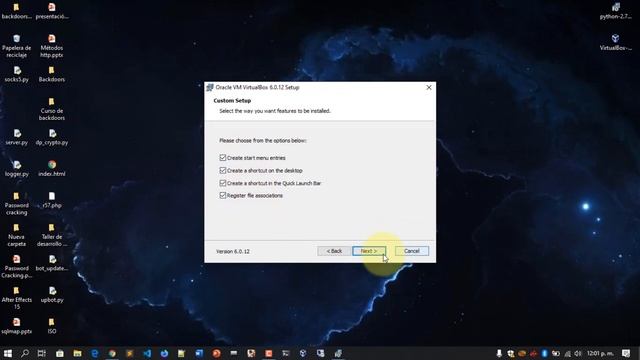Select bot_update... desktop file

52,263
